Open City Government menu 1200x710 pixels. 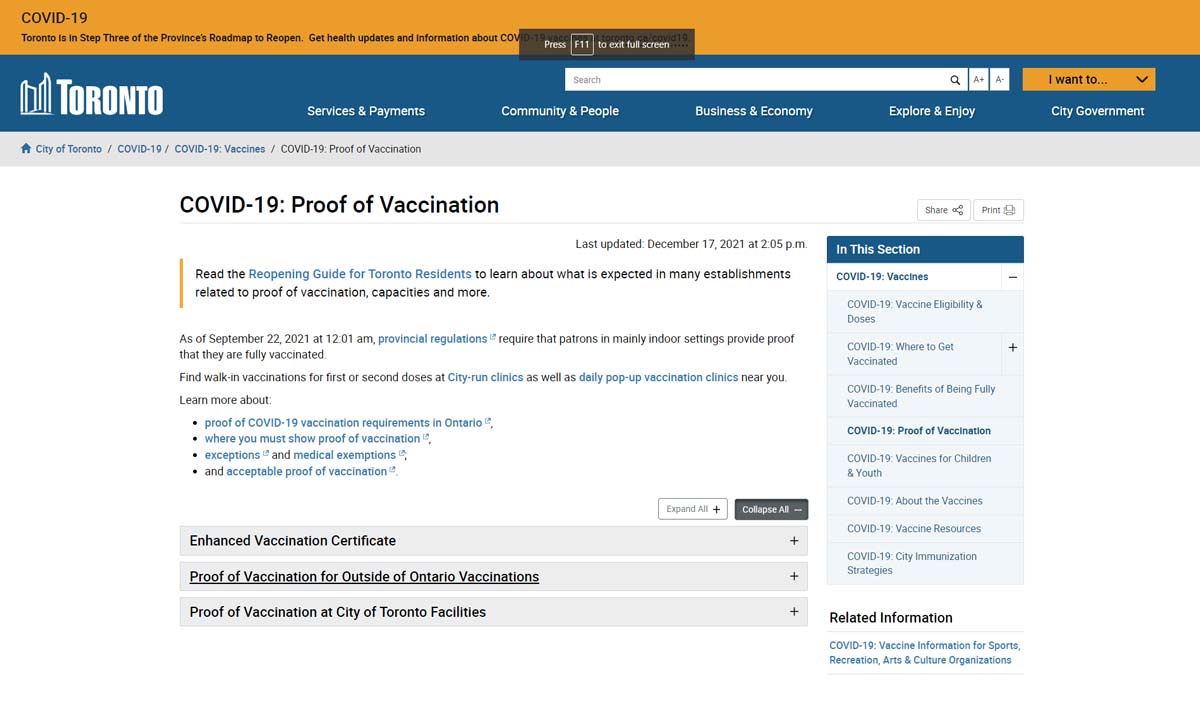[1098, 111]
